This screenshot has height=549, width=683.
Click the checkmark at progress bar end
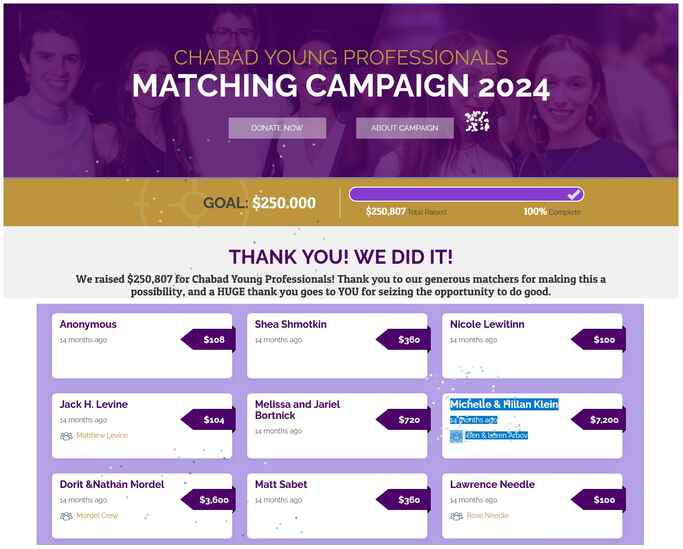tap(574, 195)
